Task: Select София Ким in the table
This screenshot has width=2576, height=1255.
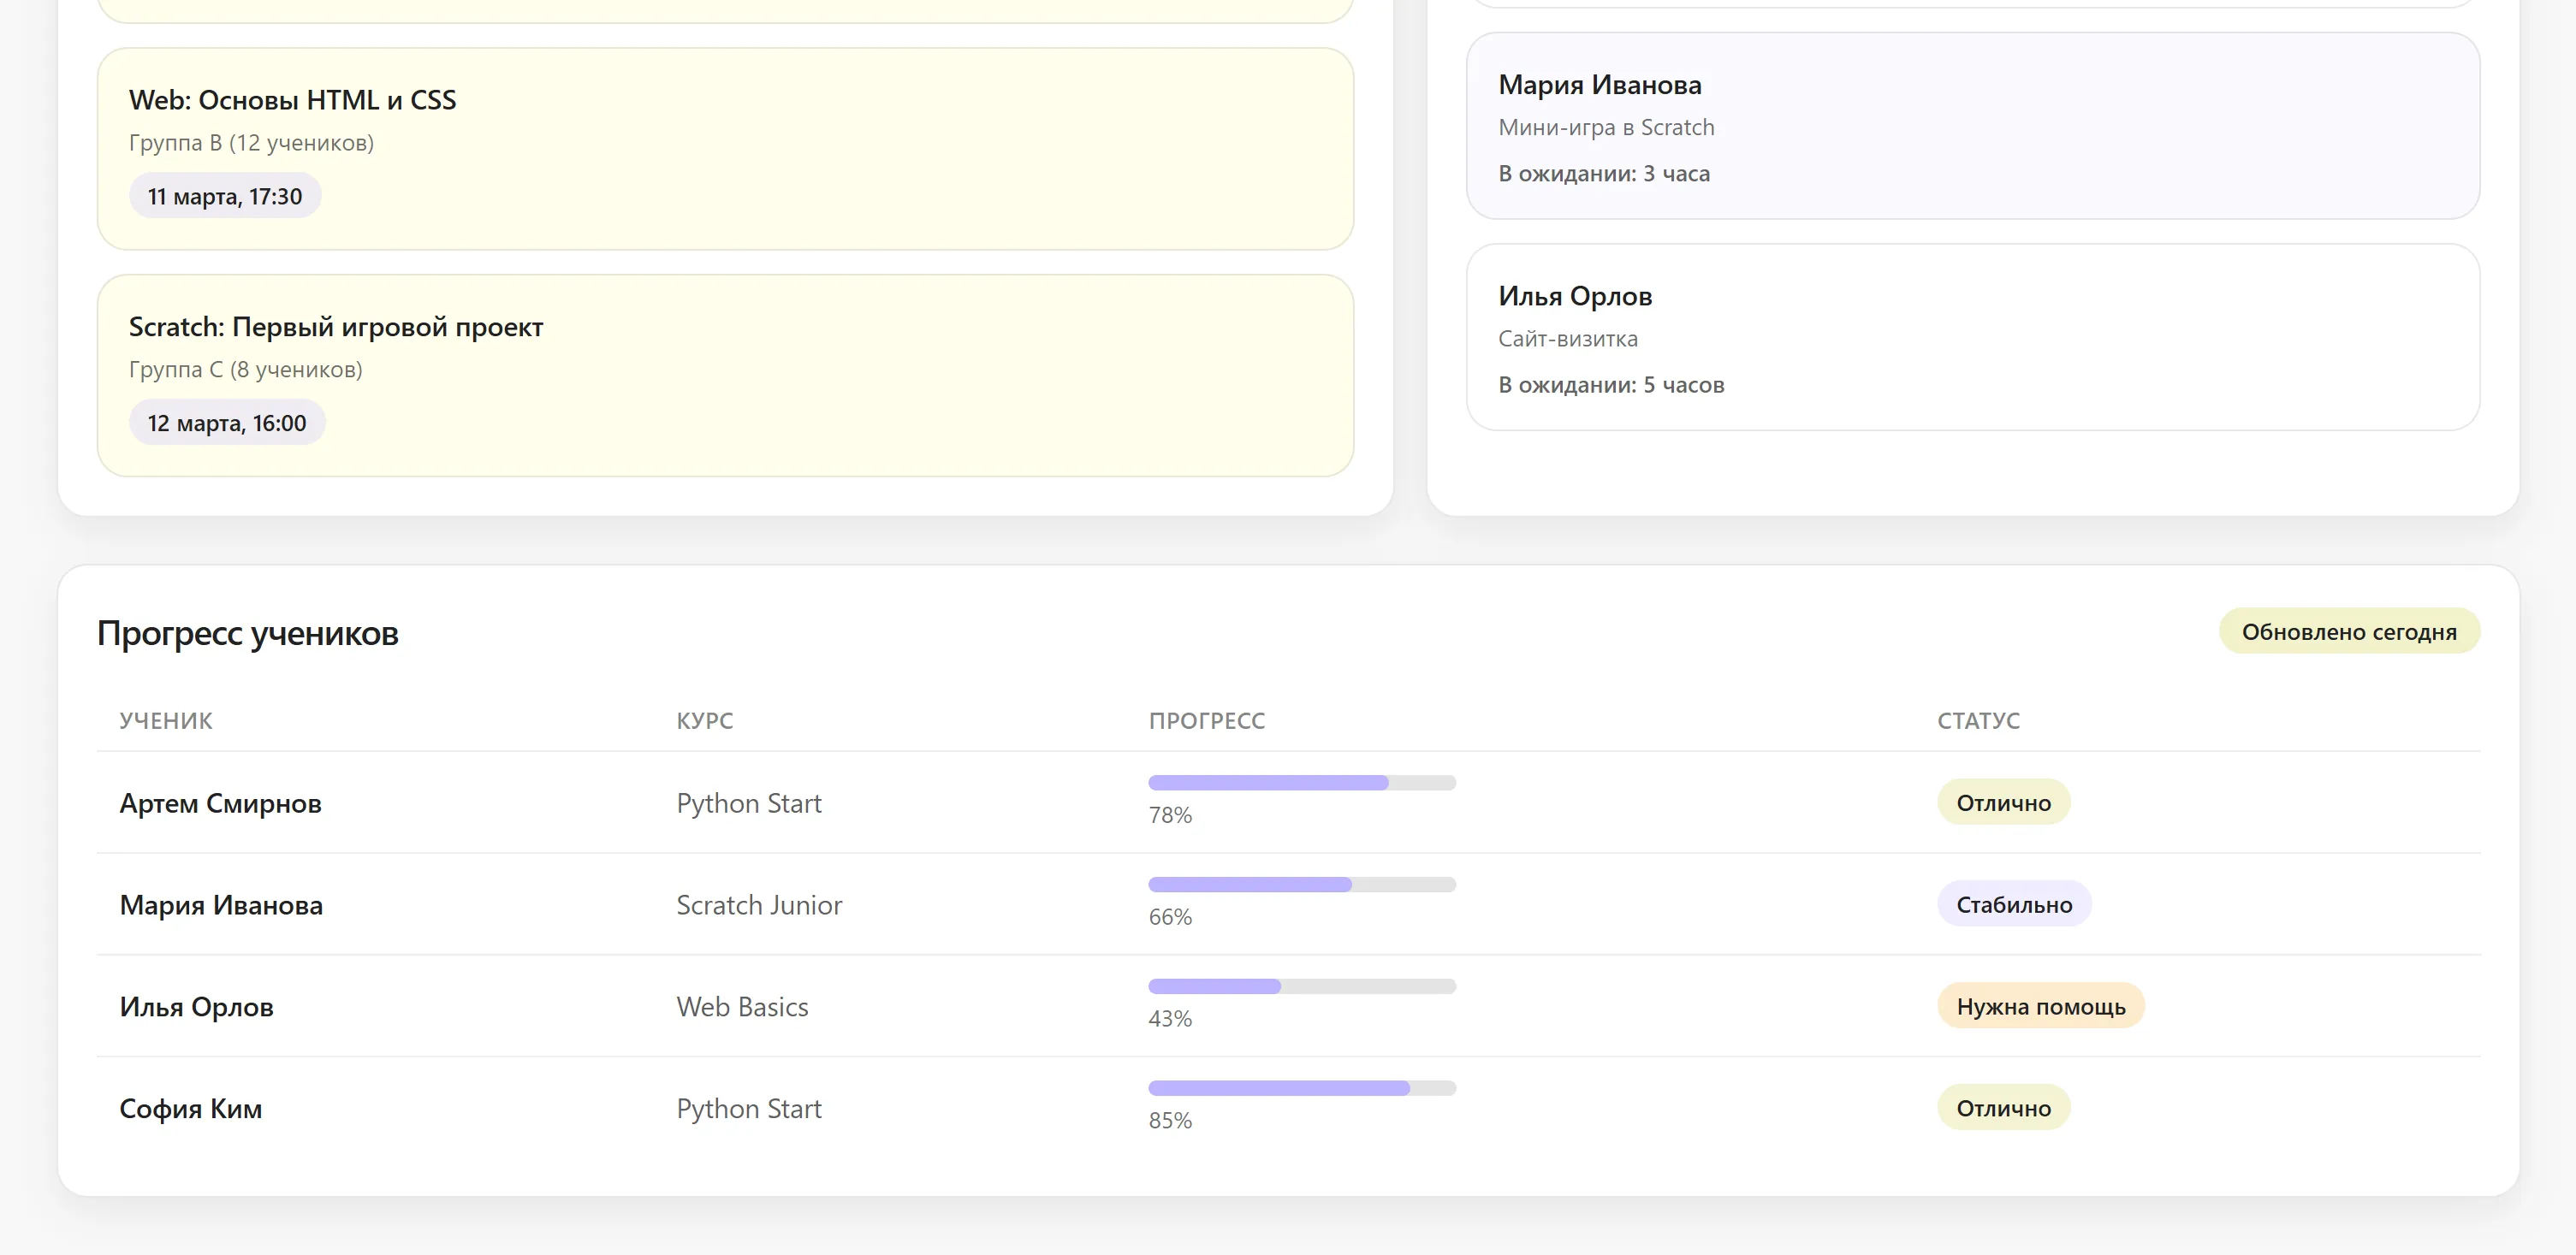Action: tap(191, 1109)
